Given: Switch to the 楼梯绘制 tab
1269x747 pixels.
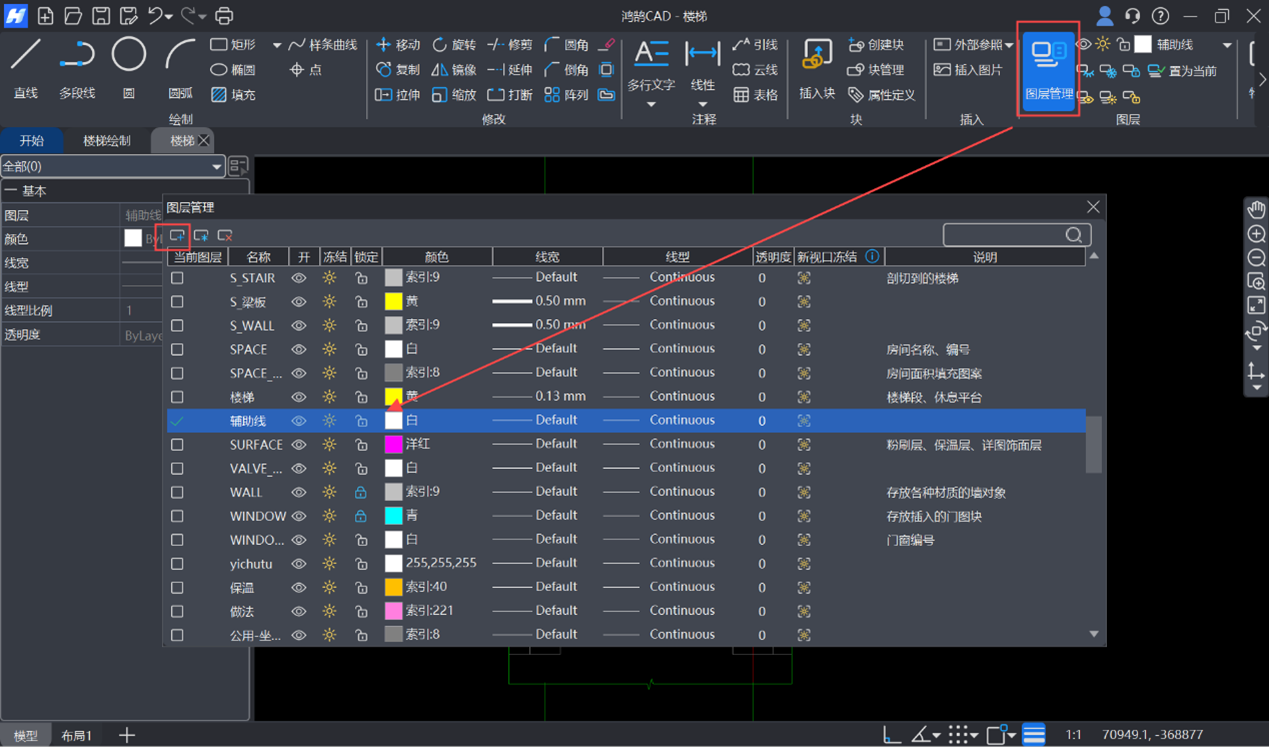Looking at the screenshot, I should pyautogui.click(x=106, y=141).
